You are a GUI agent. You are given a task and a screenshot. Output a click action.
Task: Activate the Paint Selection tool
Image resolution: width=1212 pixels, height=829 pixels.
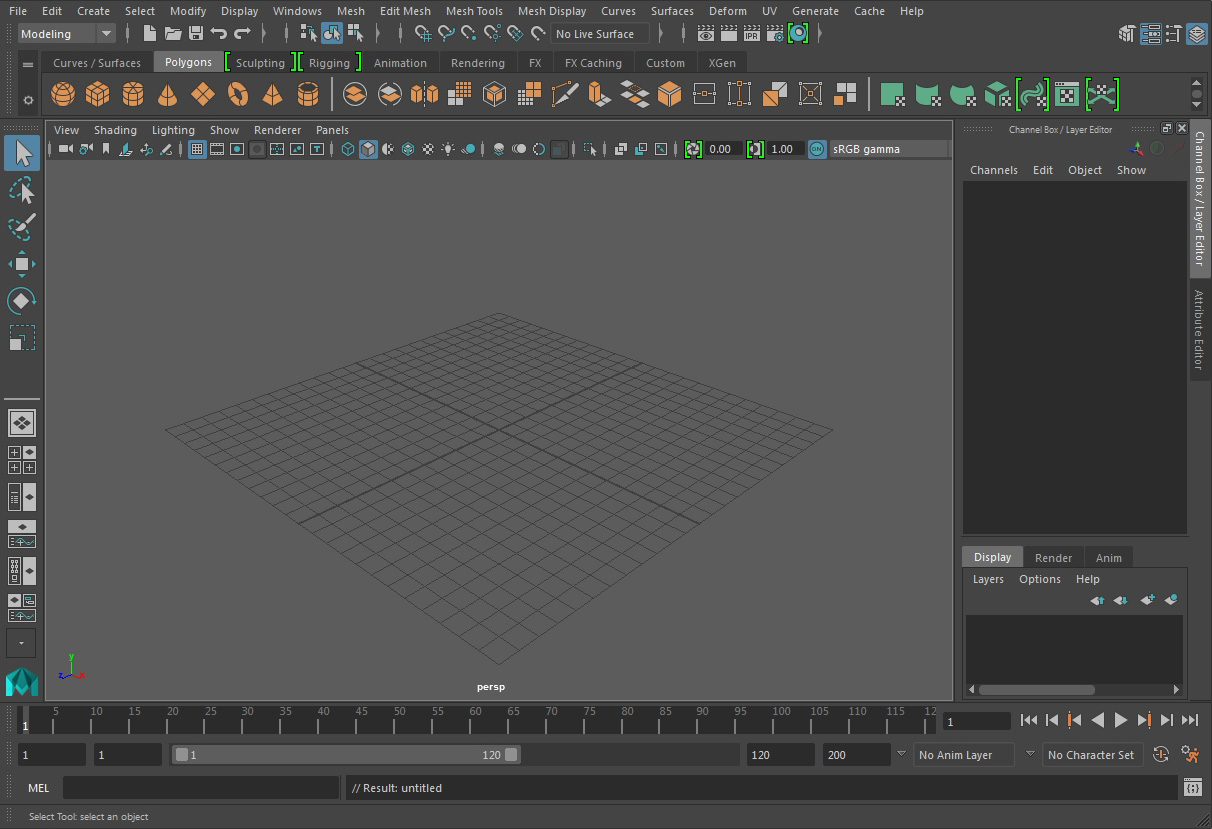[x=22, y=227]
